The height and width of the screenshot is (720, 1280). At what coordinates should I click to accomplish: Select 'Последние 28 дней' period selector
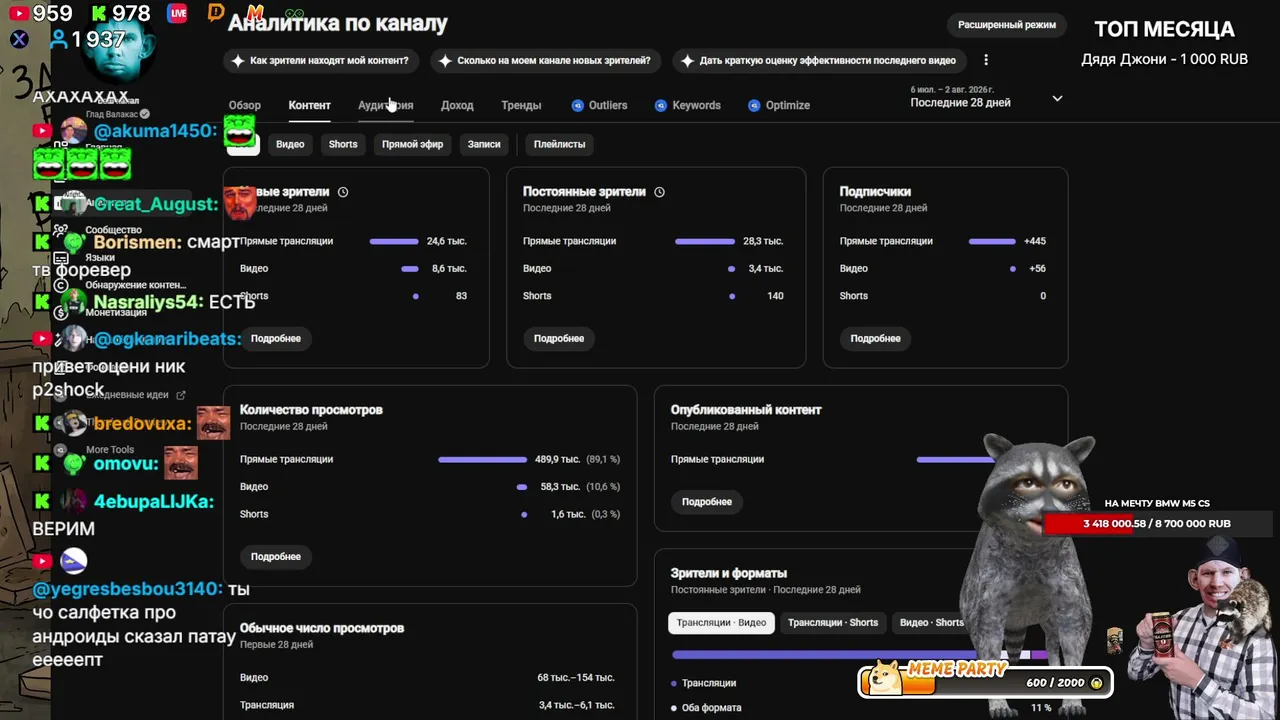click(x=986, y=96)
